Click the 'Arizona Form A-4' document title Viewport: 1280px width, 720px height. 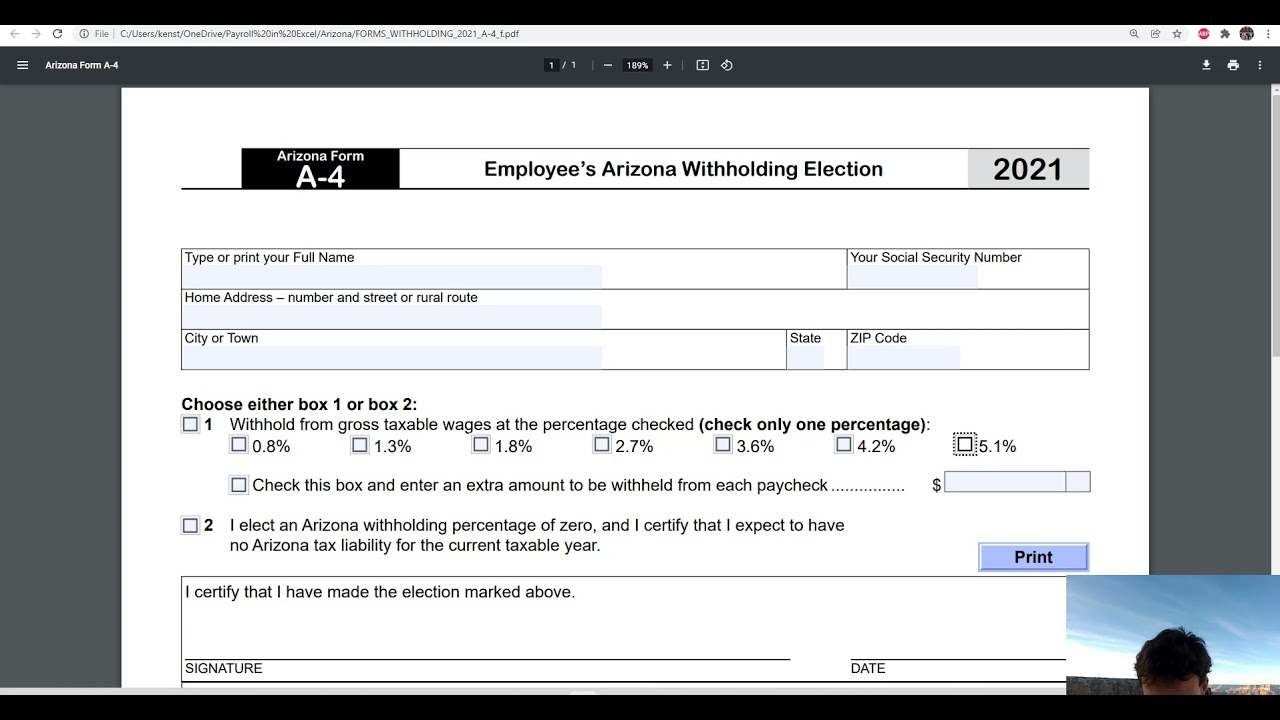82,65
